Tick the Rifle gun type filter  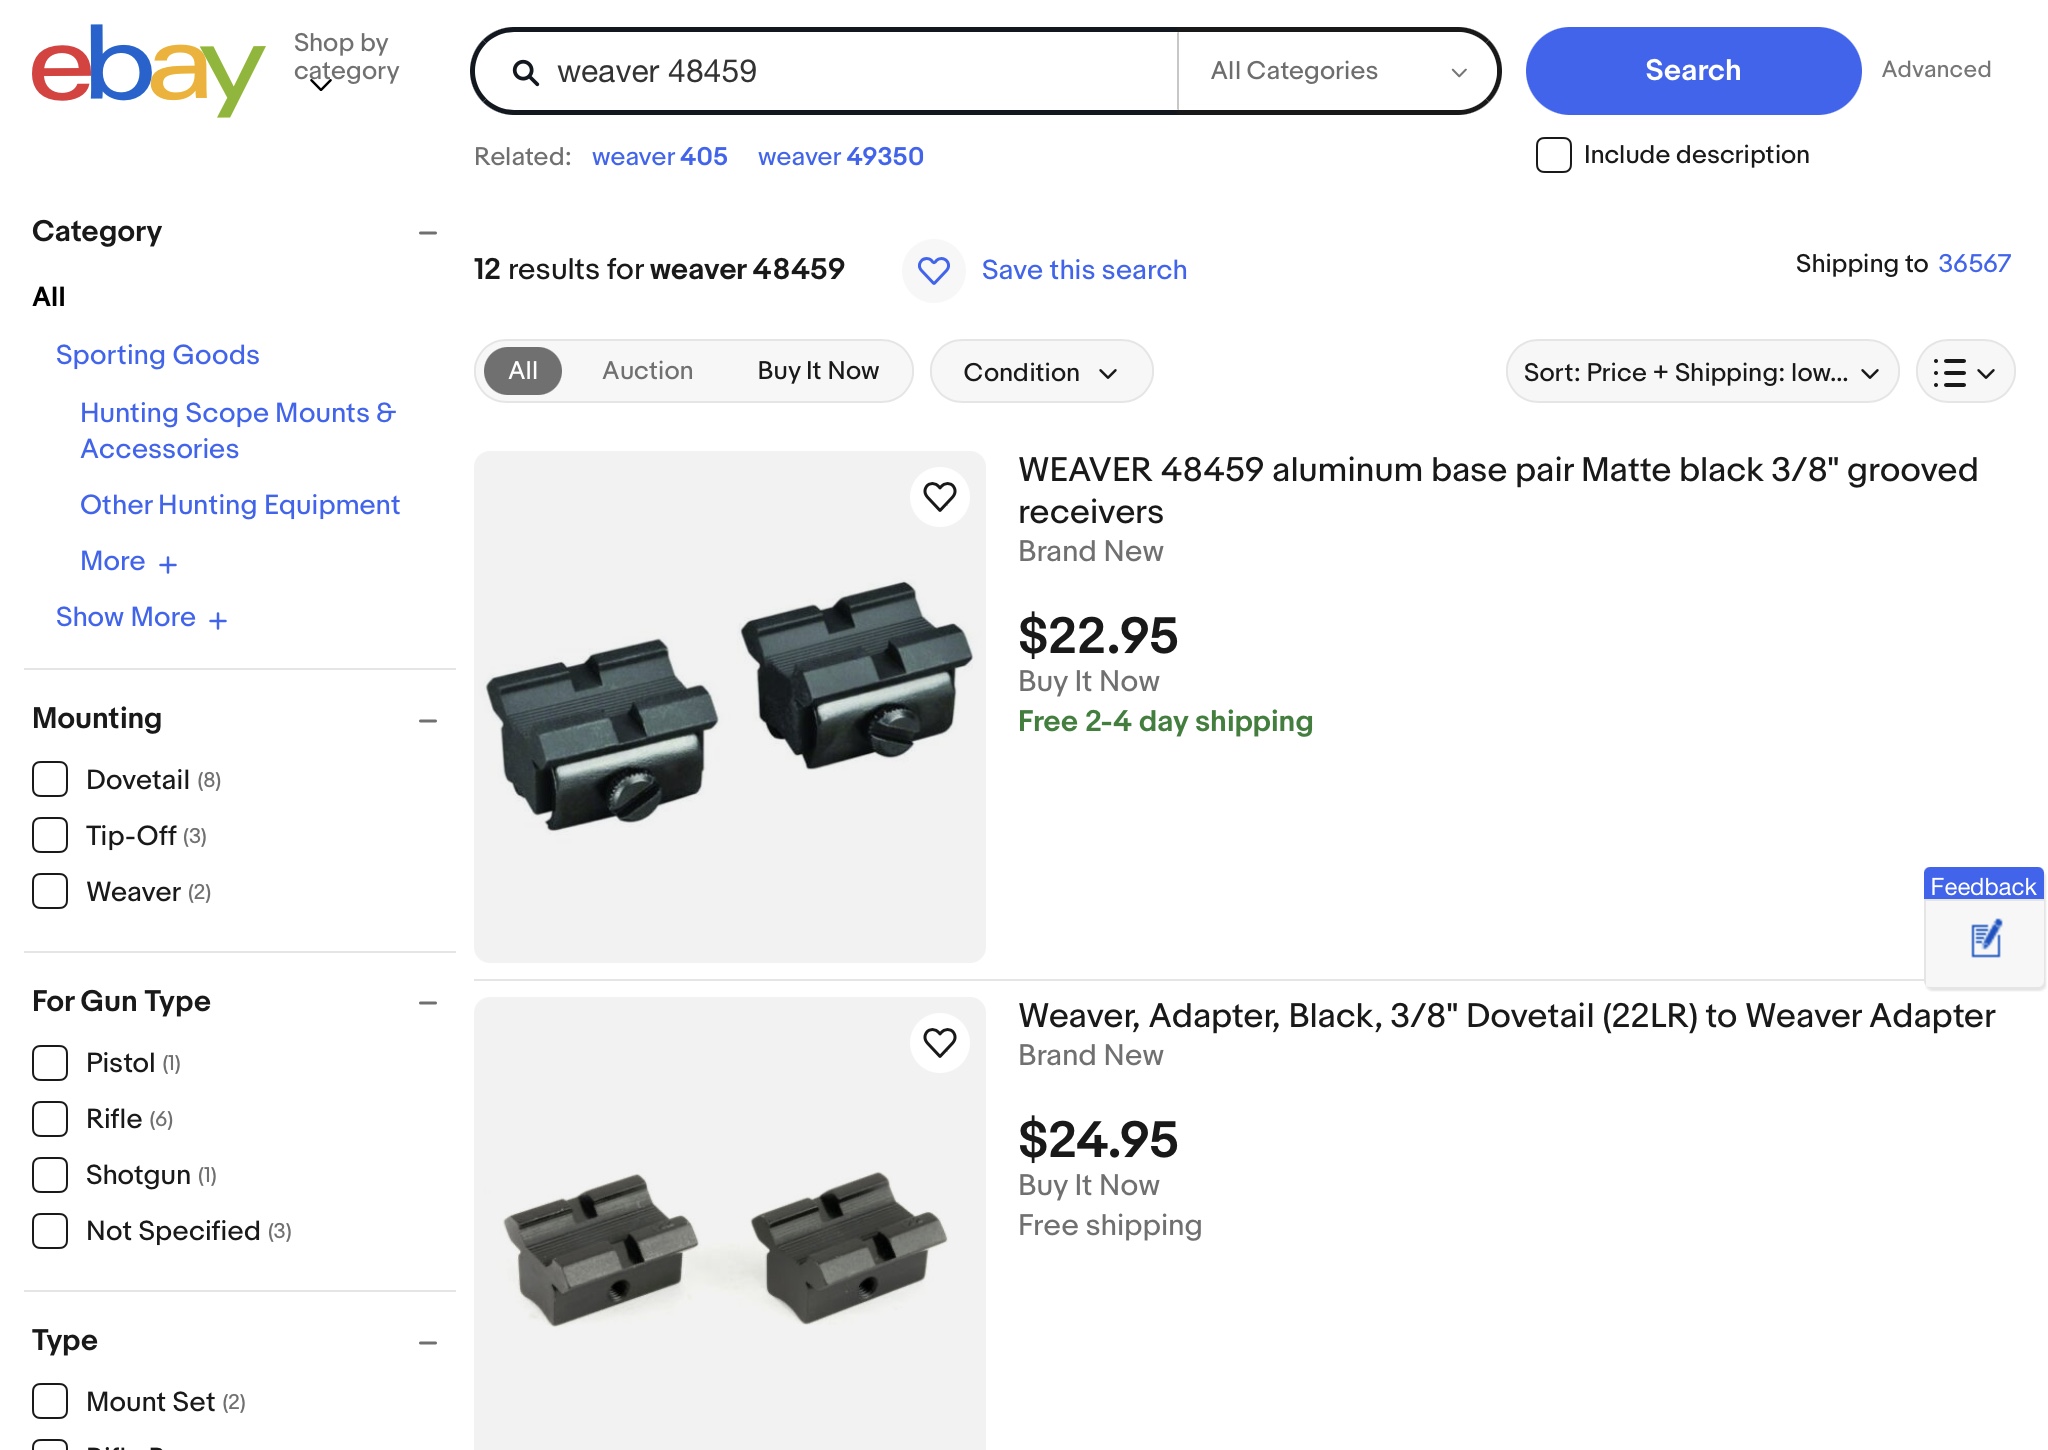pyautogui.click(x=50, y=1118)
